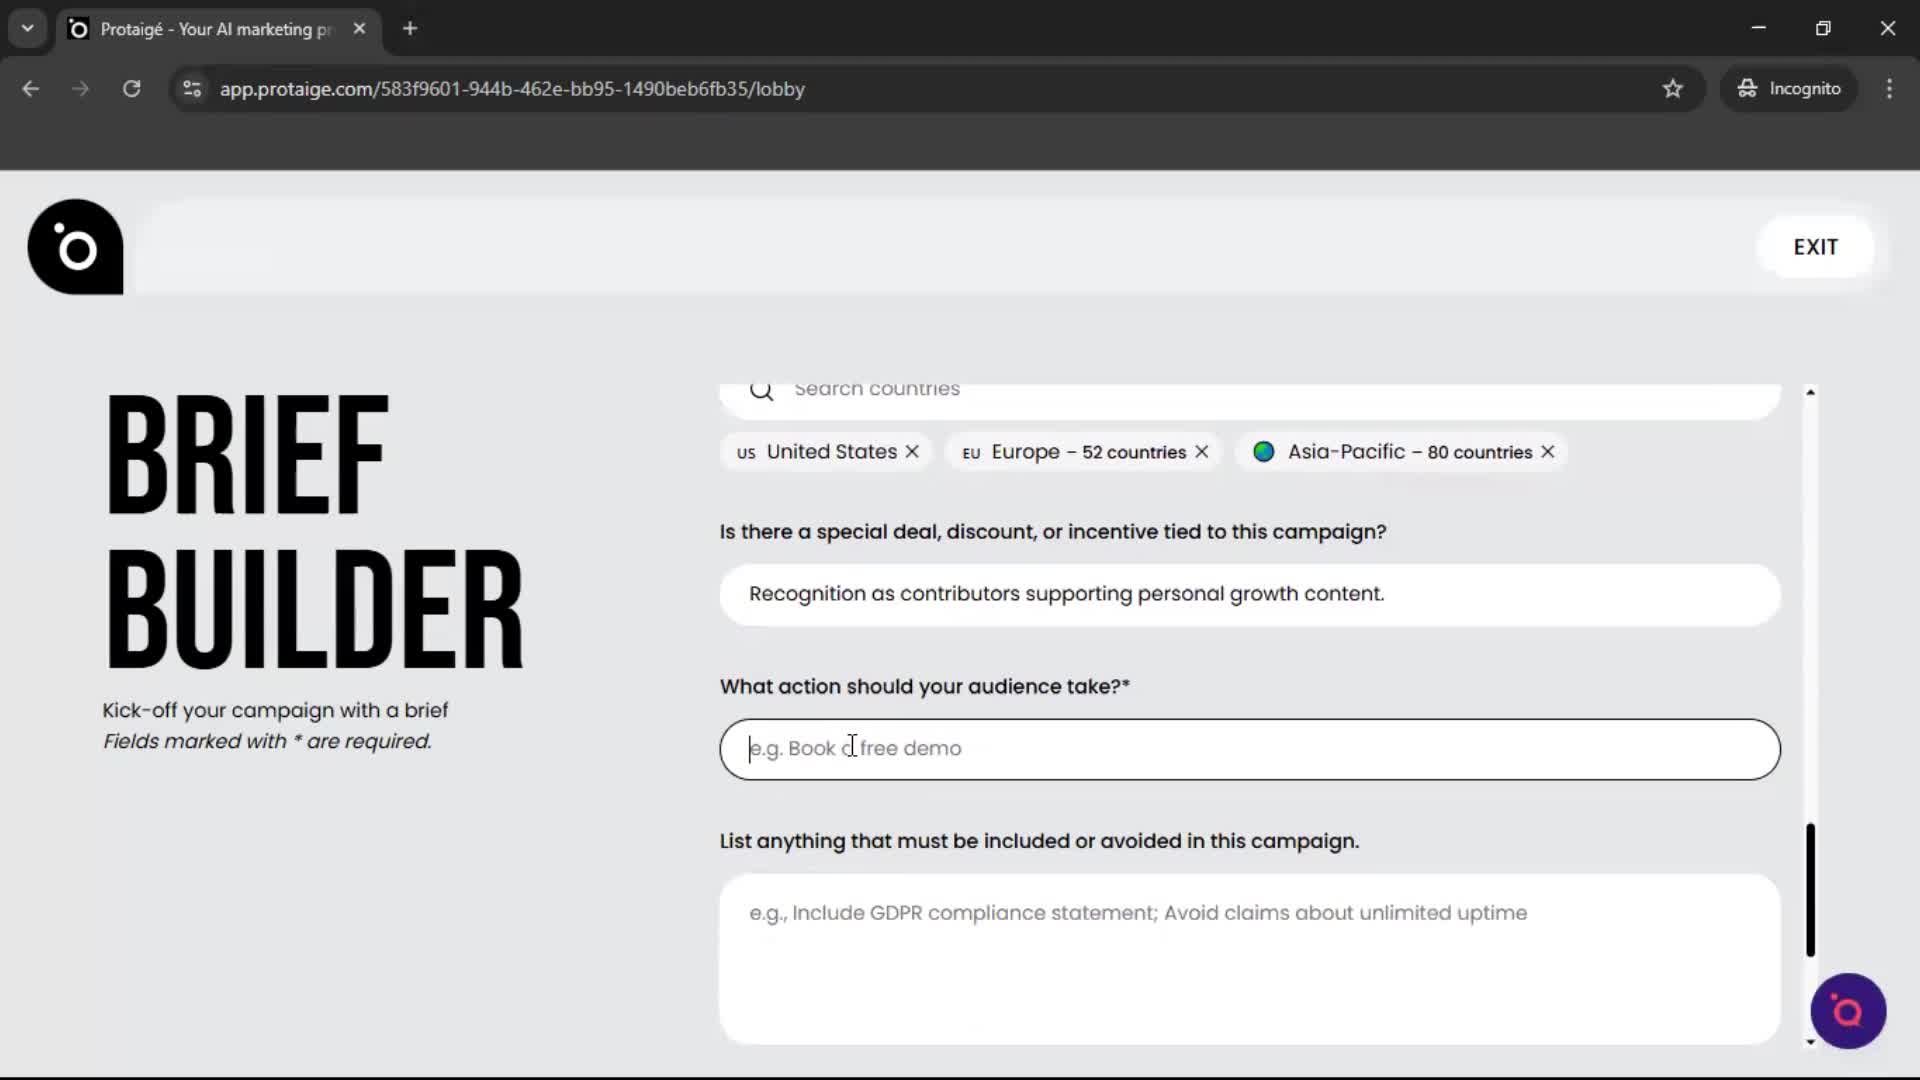Click the search magnifier in countries field
Viewport: 1920px width, 1080px height.
(761, 391)
